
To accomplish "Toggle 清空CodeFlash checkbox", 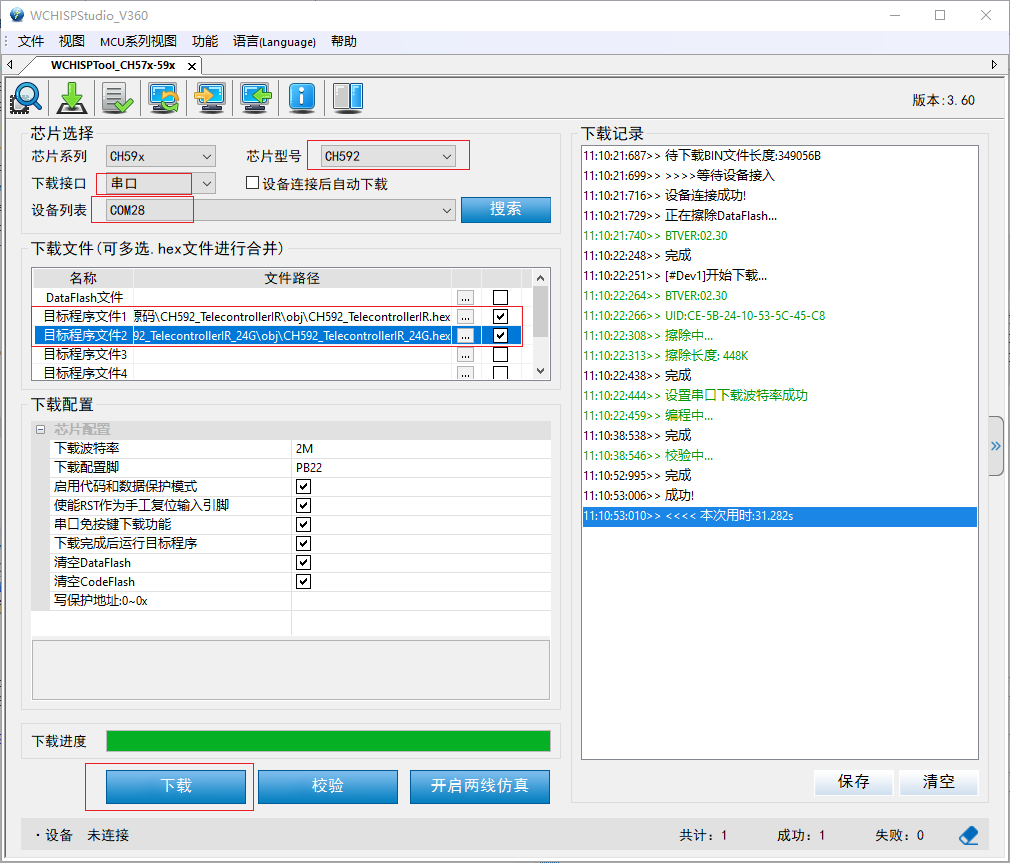I will 303,582.
